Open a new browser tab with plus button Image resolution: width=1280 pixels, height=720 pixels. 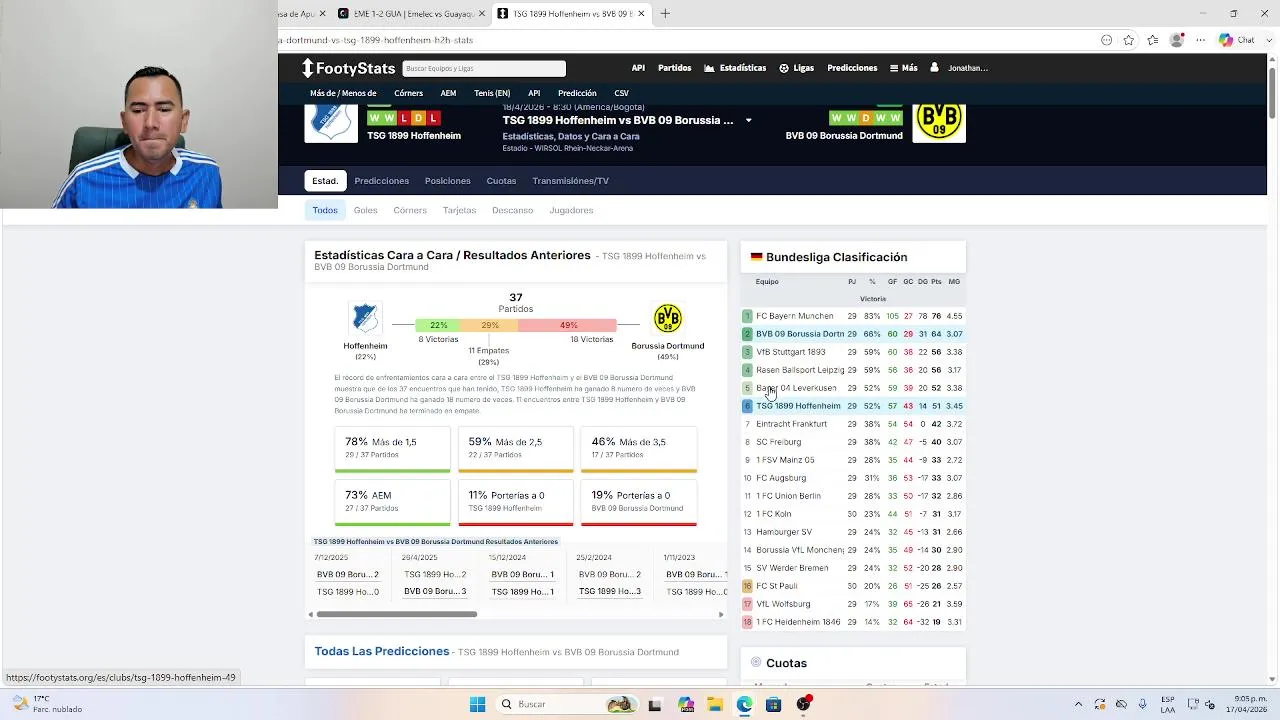pos(665,14)
